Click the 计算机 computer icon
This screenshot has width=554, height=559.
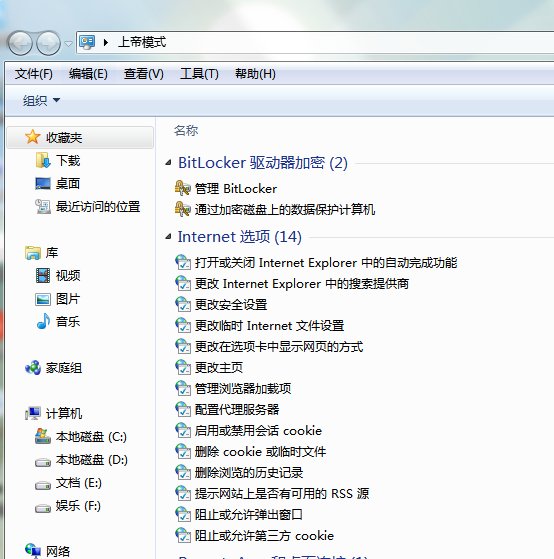coord(33,413)
